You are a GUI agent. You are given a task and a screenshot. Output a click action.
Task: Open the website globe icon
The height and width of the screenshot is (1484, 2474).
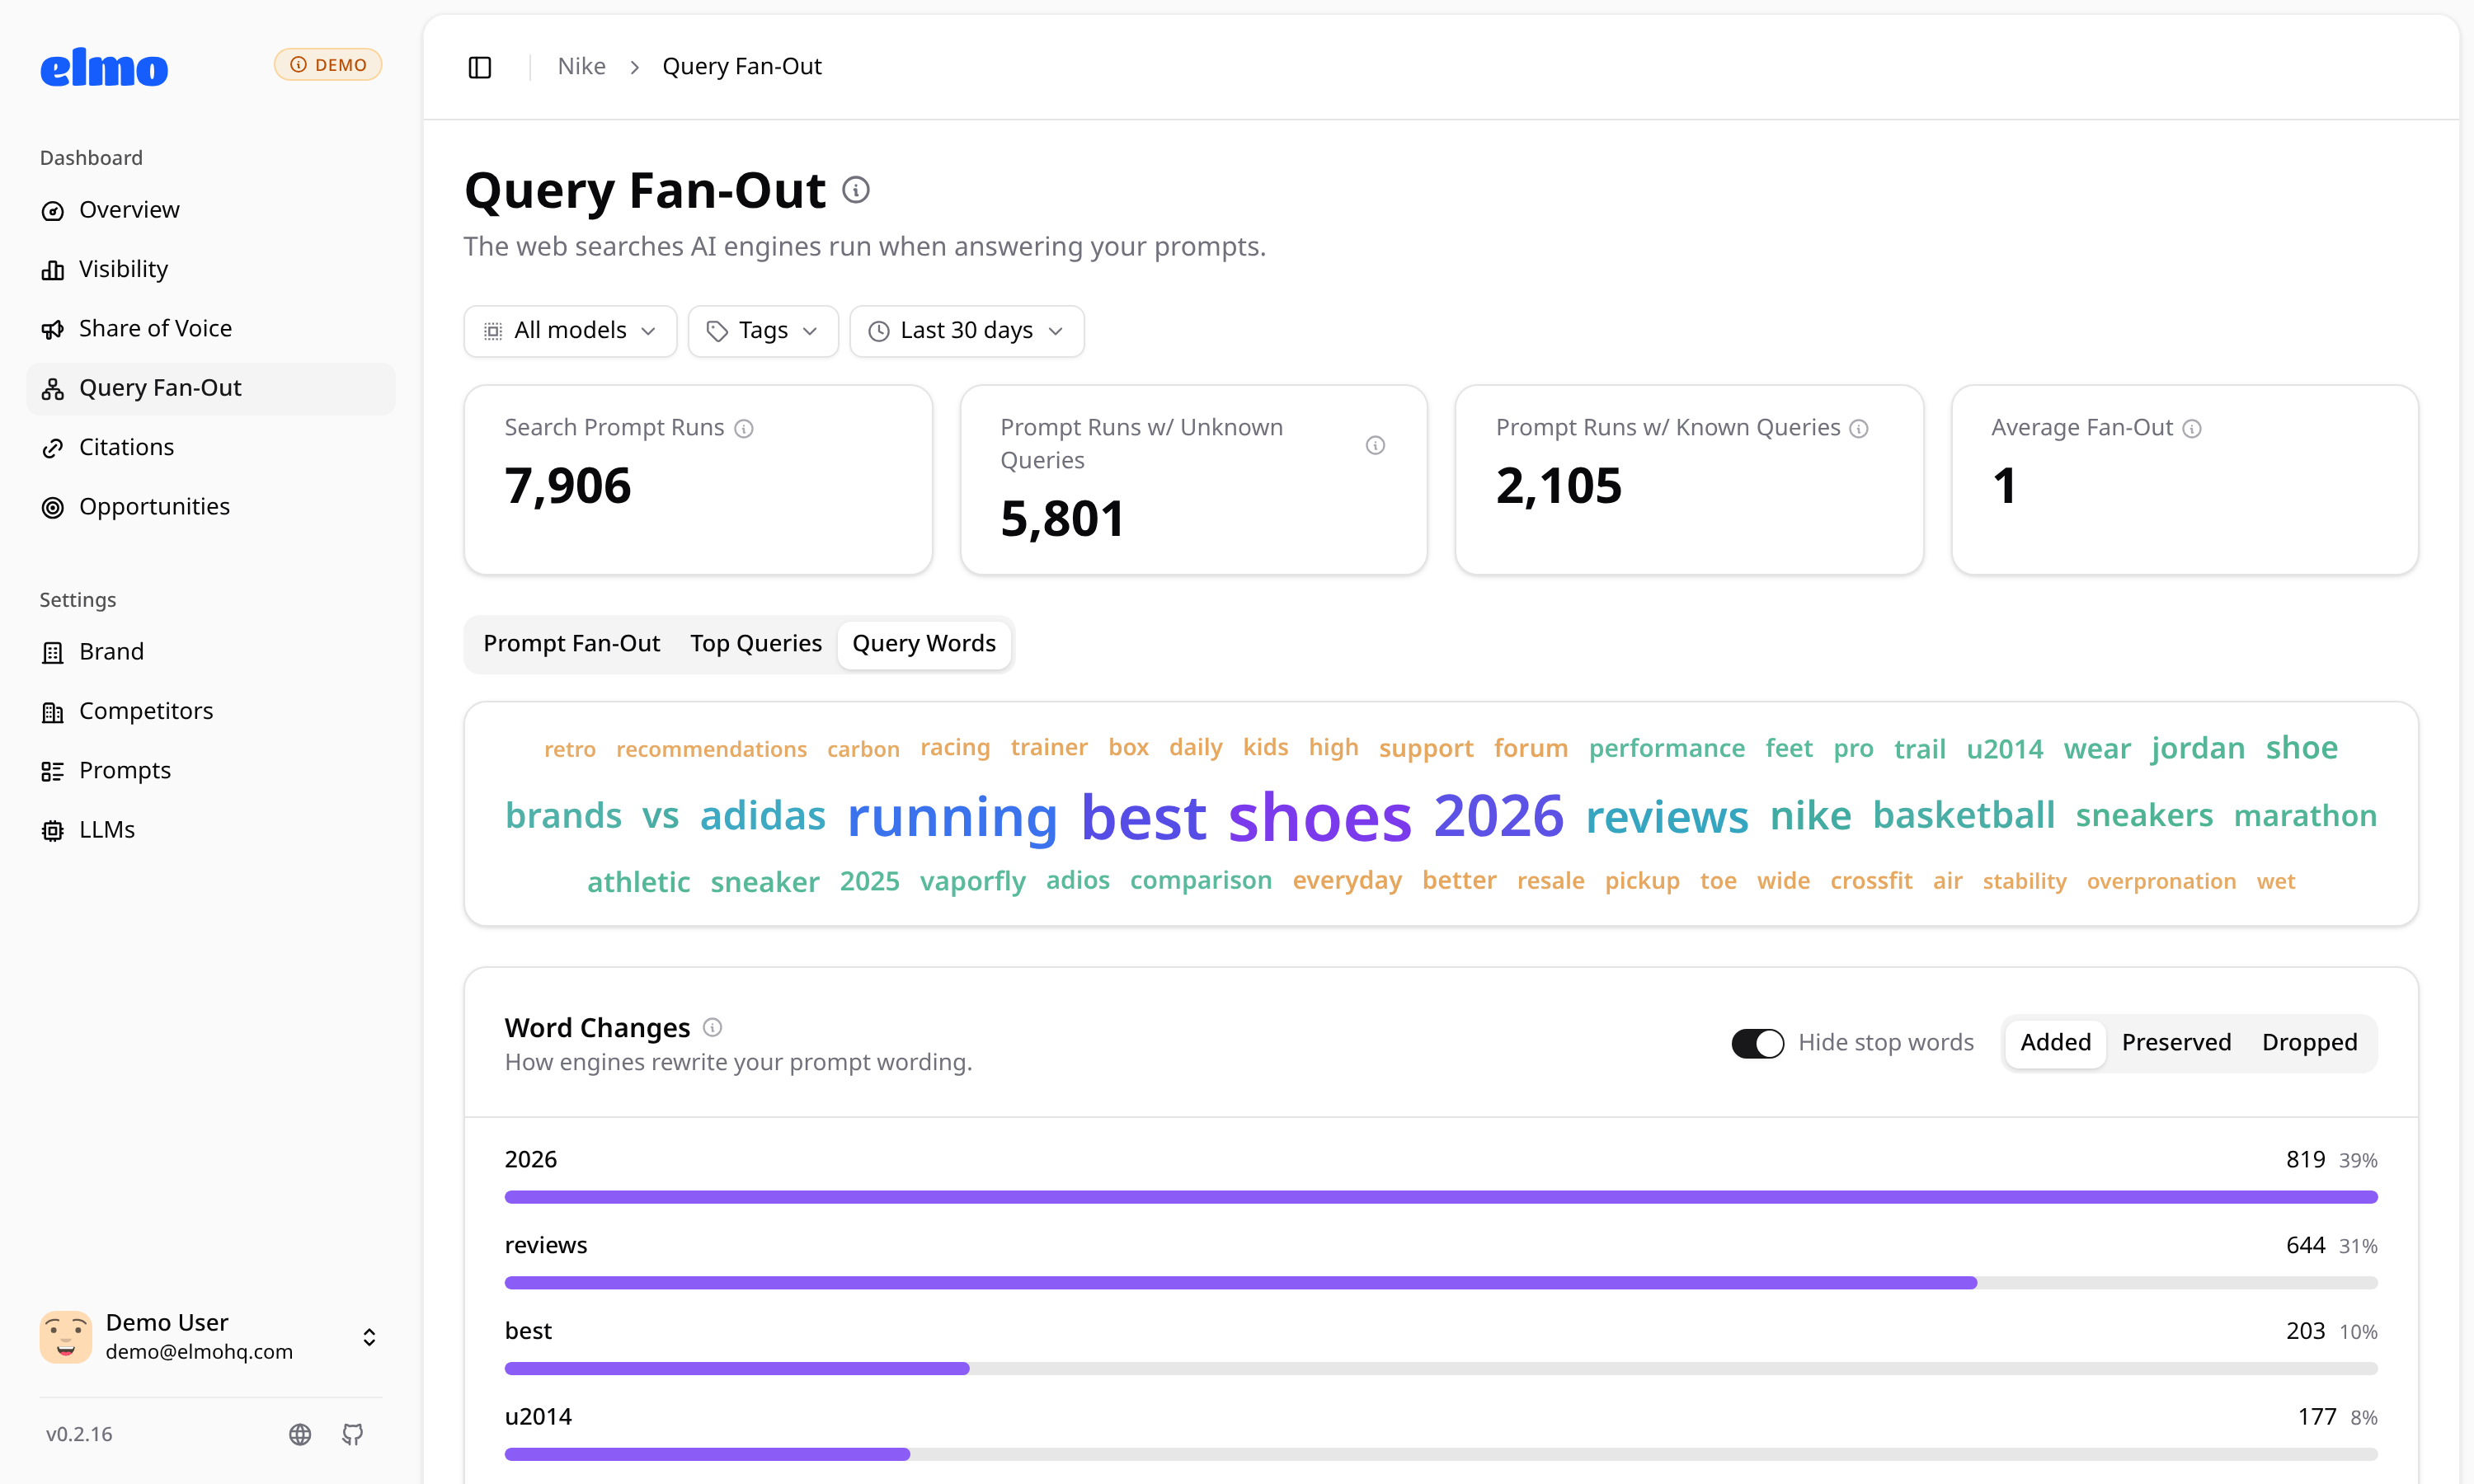coord(300,1434)
